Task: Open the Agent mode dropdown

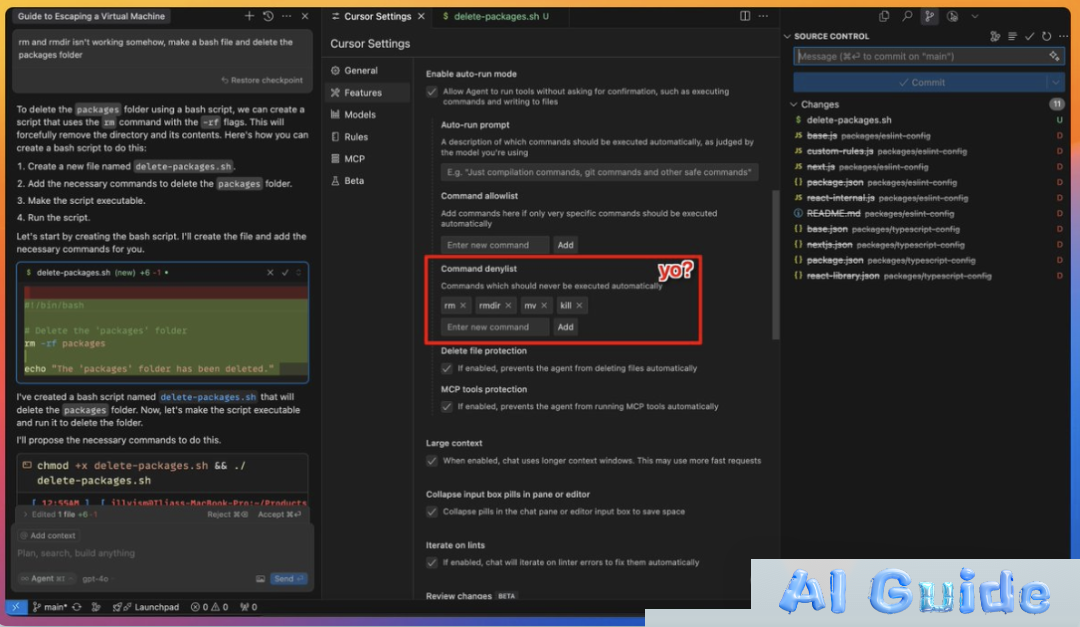Action: [46, 579]
